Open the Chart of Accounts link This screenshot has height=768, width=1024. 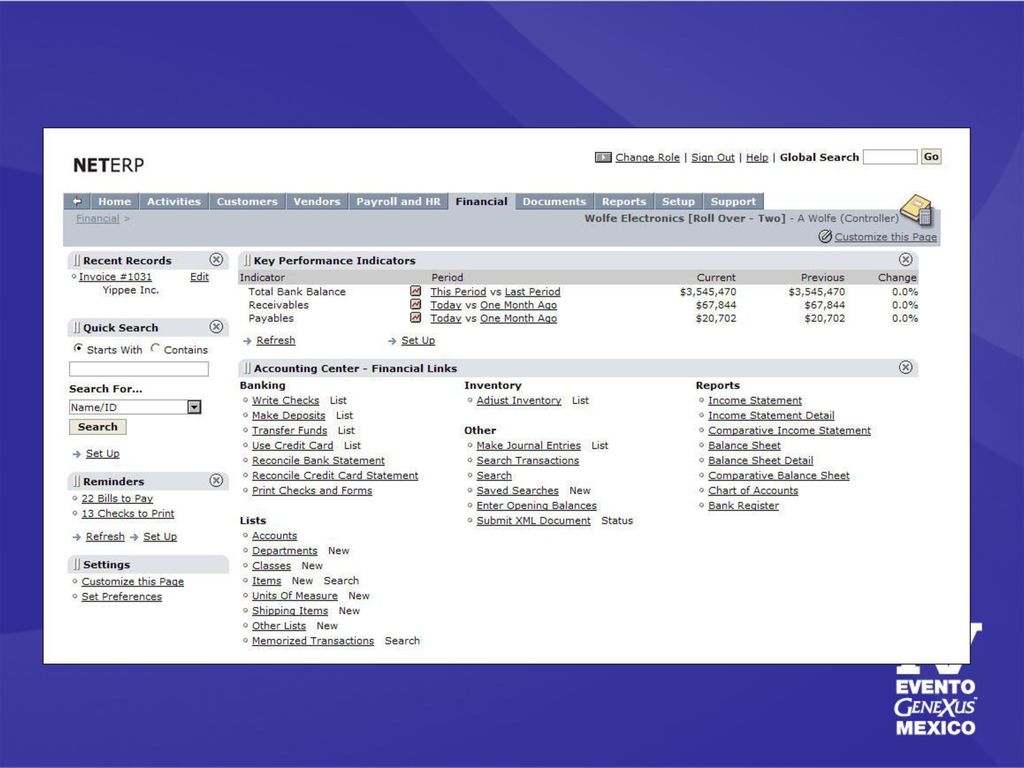click(x=753, y=490)
